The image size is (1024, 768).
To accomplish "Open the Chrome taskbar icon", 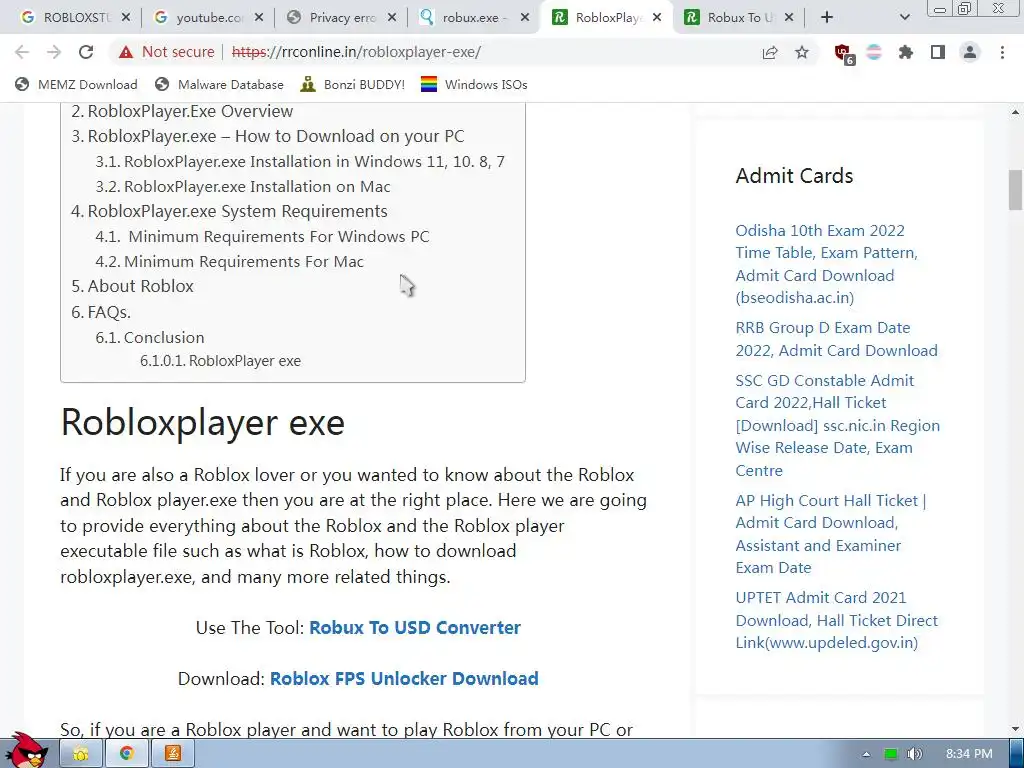I will point(127,754).
